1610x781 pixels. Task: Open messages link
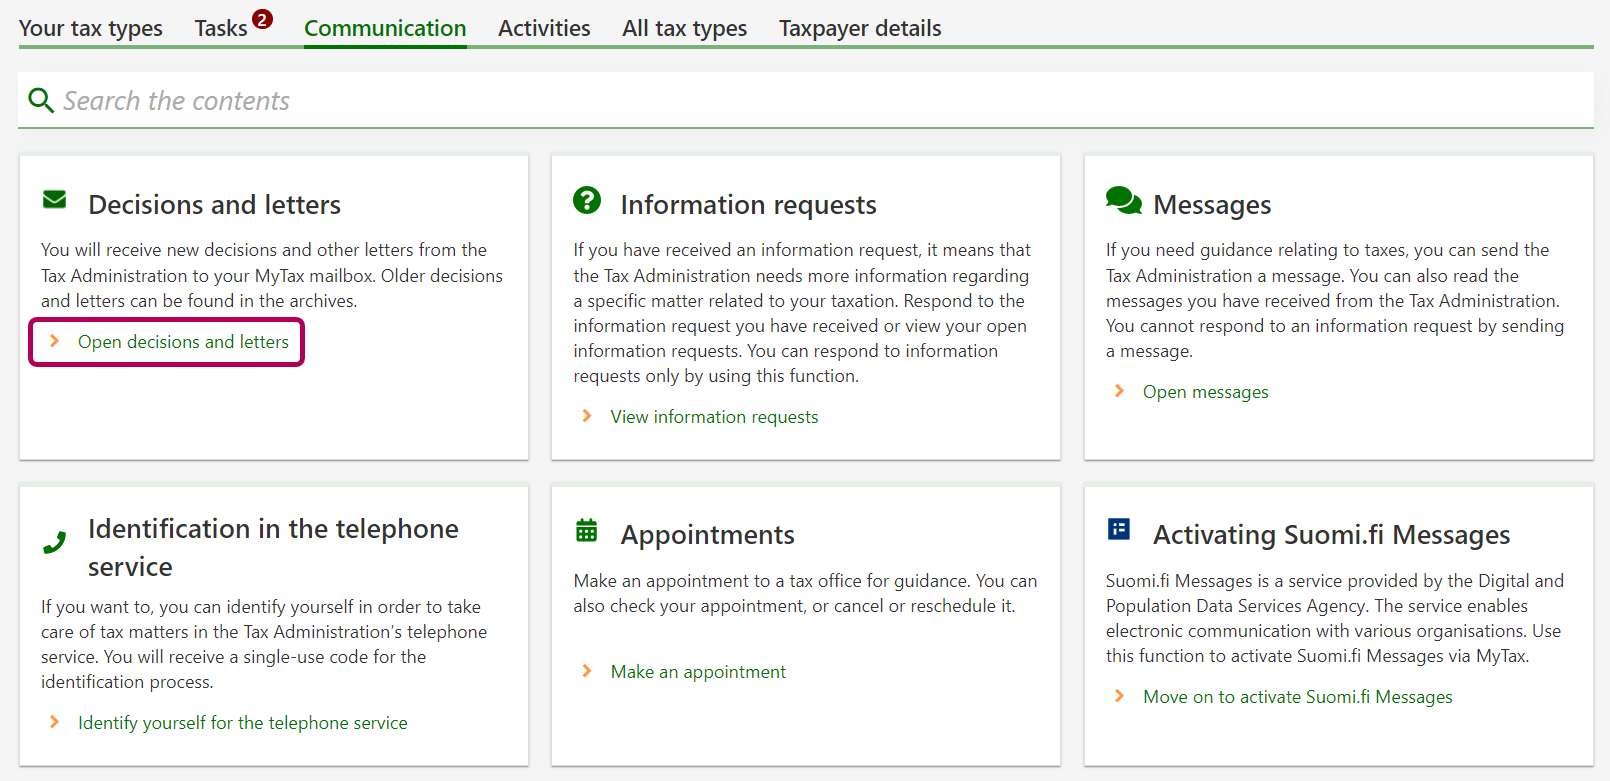point(1205,392)
